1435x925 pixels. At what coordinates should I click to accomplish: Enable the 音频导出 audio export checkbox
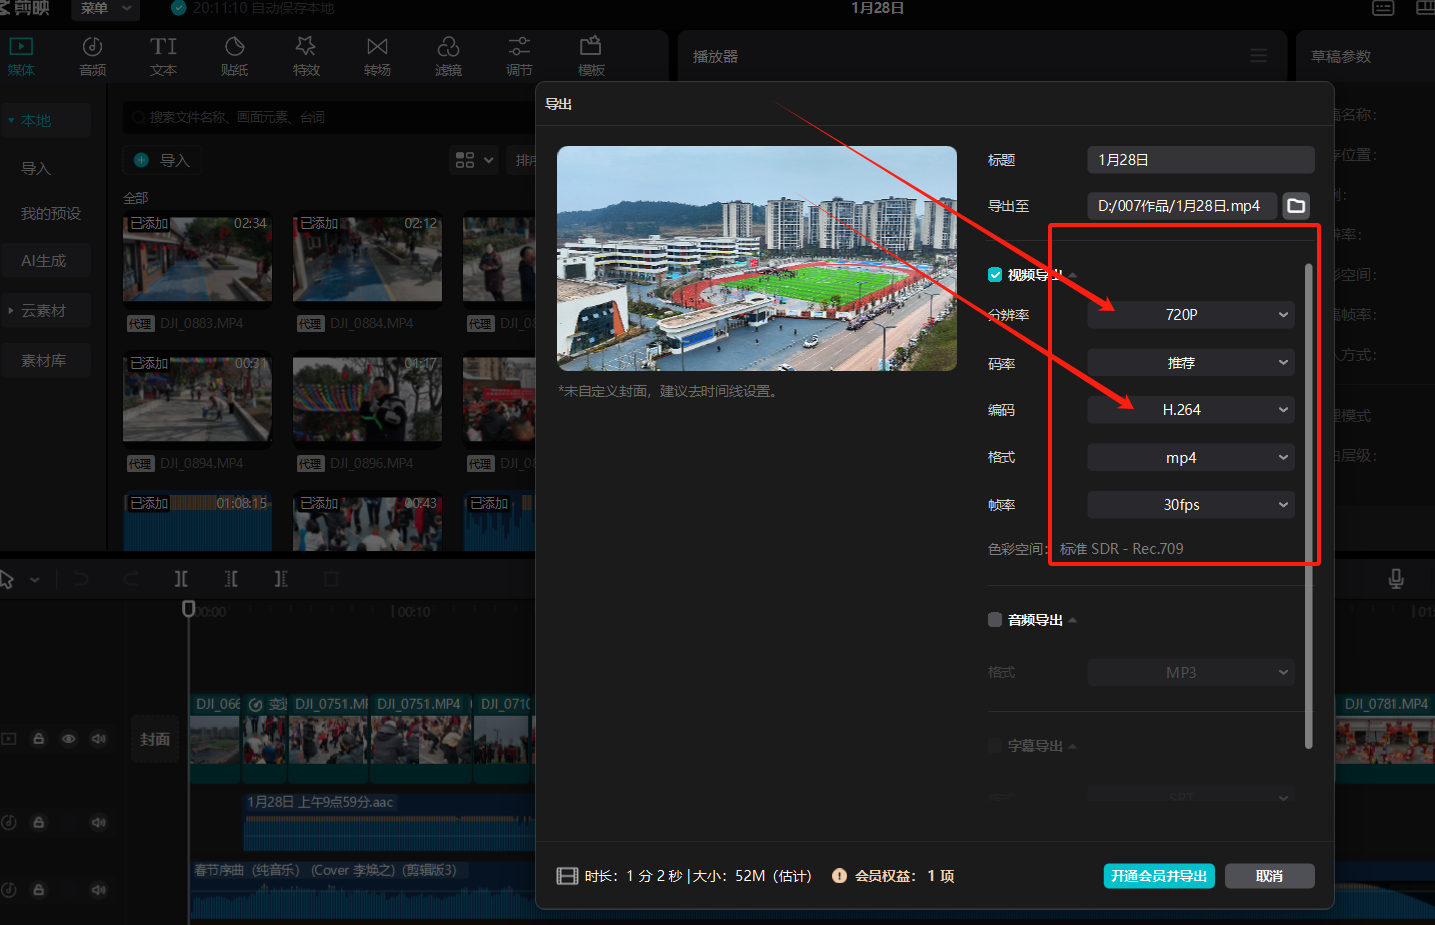pyautogui.click(x=995, y=620)
